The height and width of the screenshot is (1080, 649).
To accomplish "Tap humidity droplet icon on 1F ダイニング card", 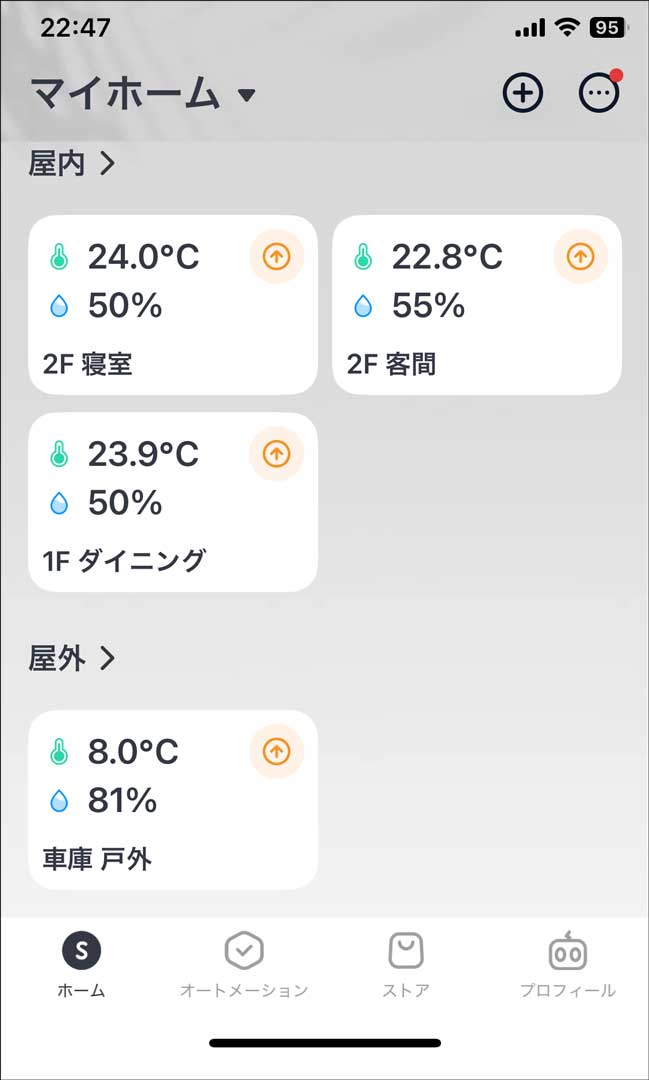I will [x=59, y=504].
